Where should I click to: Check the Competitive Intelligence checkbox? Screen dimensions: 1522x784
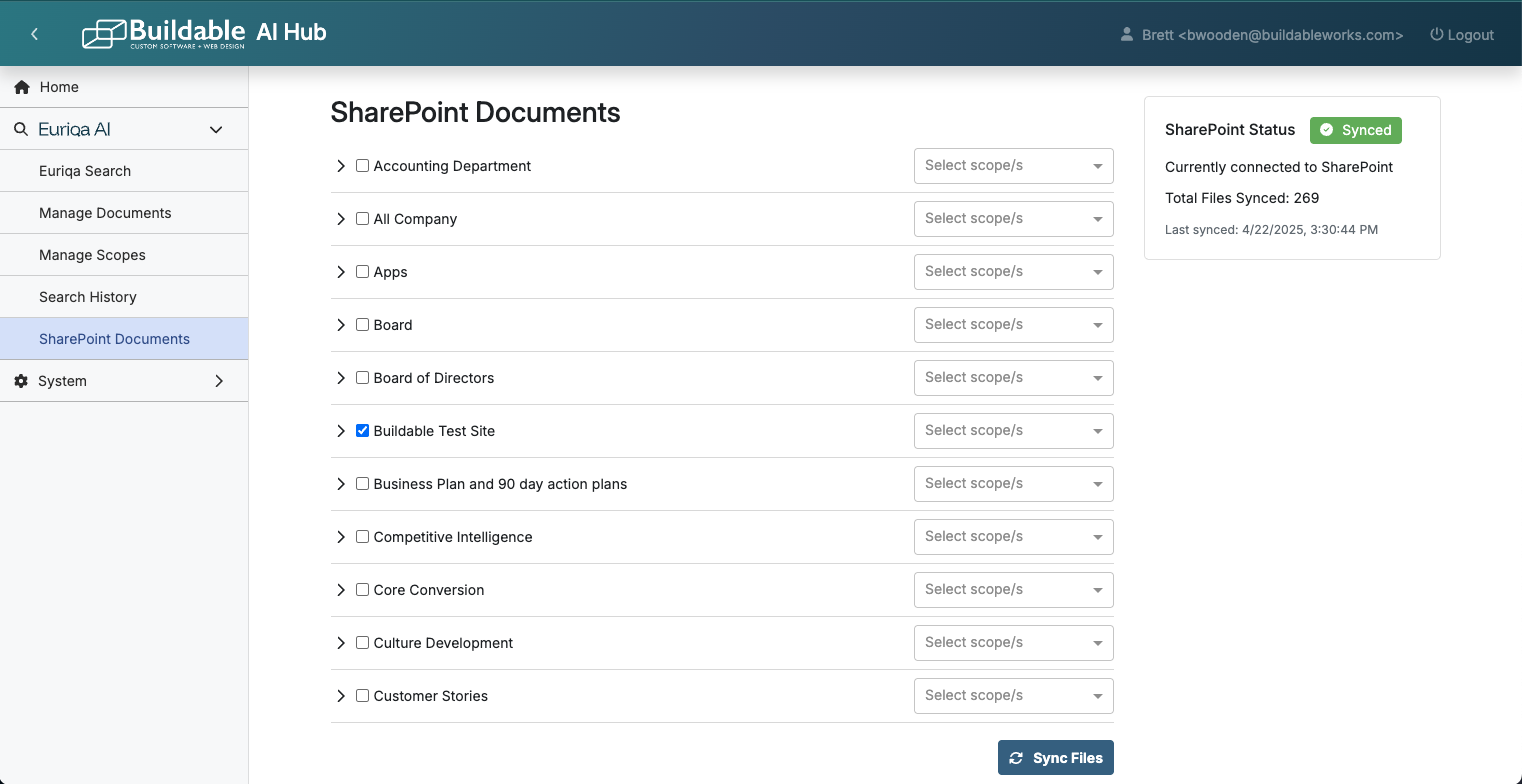pyautogui.click(x=363, y=537)
